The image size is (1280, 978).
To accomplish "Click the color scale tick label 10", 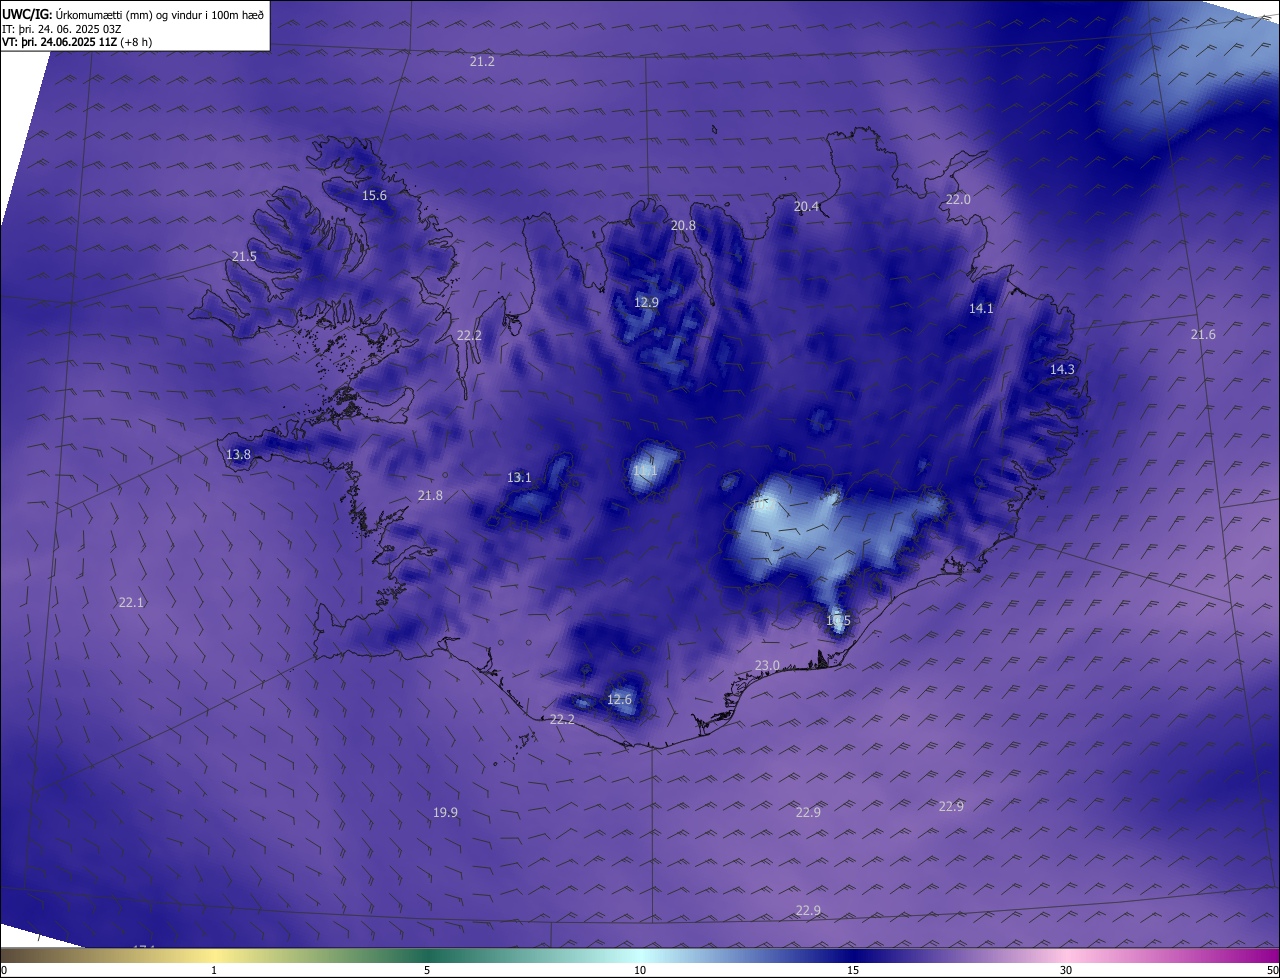I will 640,970.
